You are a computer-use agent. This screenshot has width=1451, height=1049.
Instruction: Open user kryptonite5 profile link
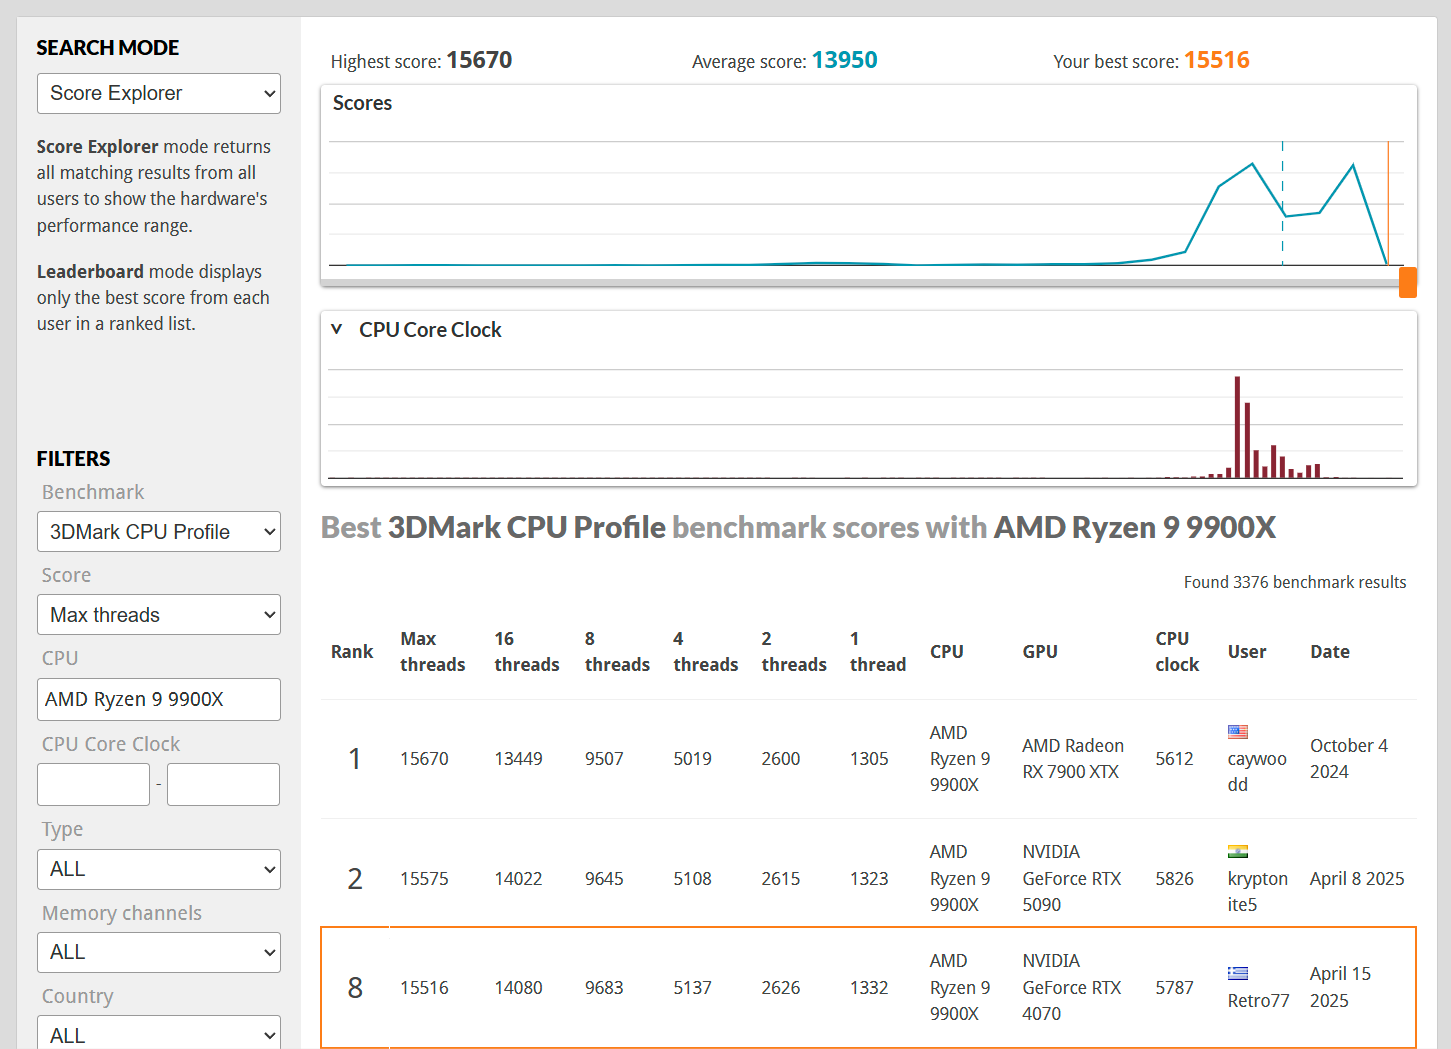point(1258,891)
